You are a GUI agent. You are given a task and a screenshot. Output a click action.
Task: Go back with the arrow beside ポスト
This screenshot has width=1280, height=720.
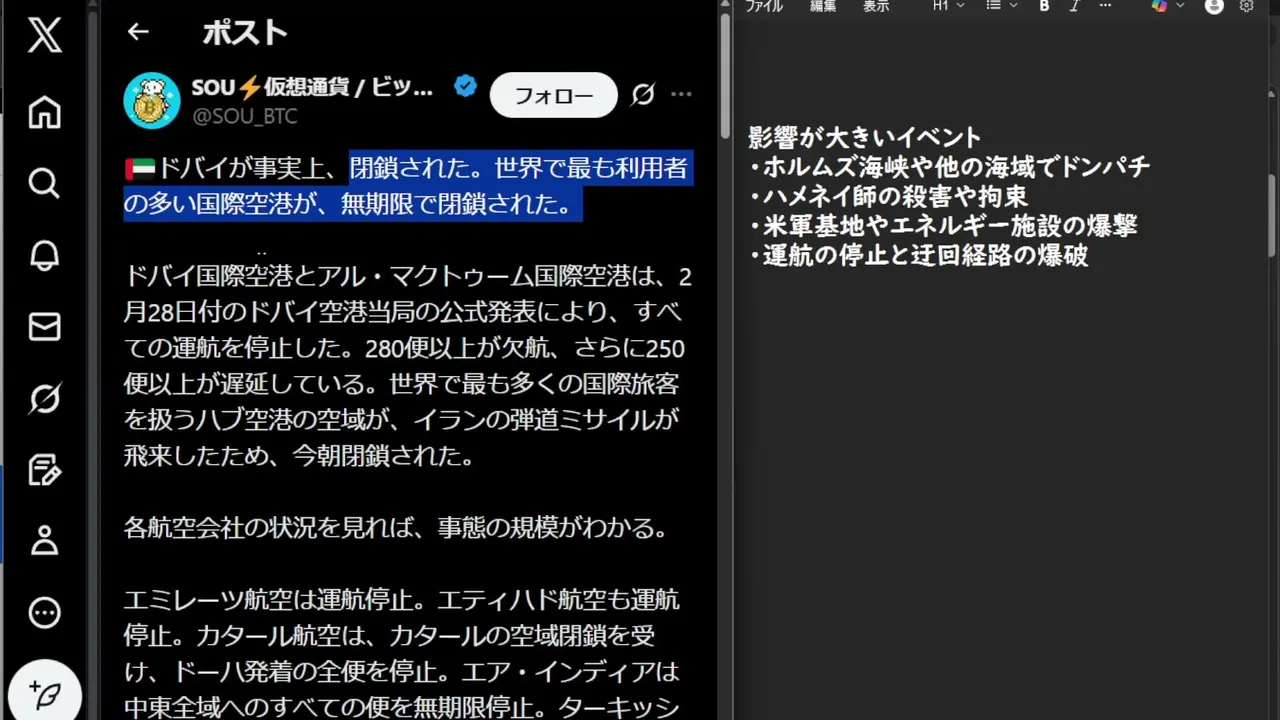point(138,32)
